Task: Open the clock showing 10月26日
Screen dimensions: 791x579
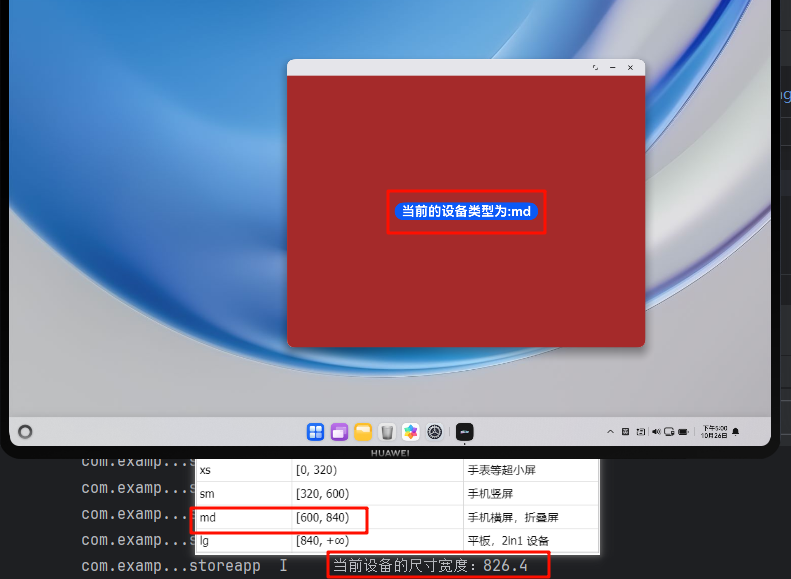Action: [714, 432]
